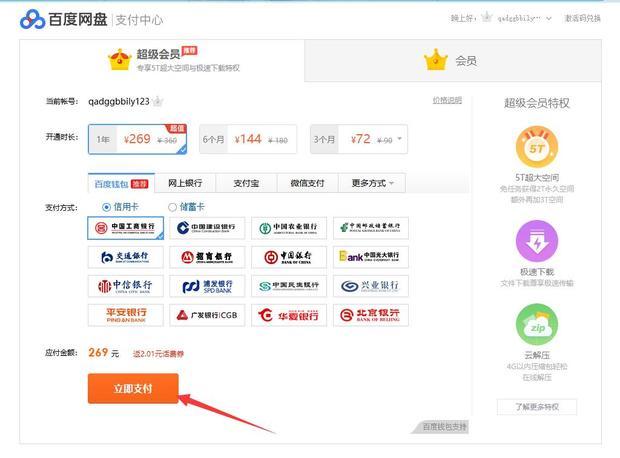Choose 中国银行 bank option
Viewport: 620px width, 458px height.
point(289,257)
